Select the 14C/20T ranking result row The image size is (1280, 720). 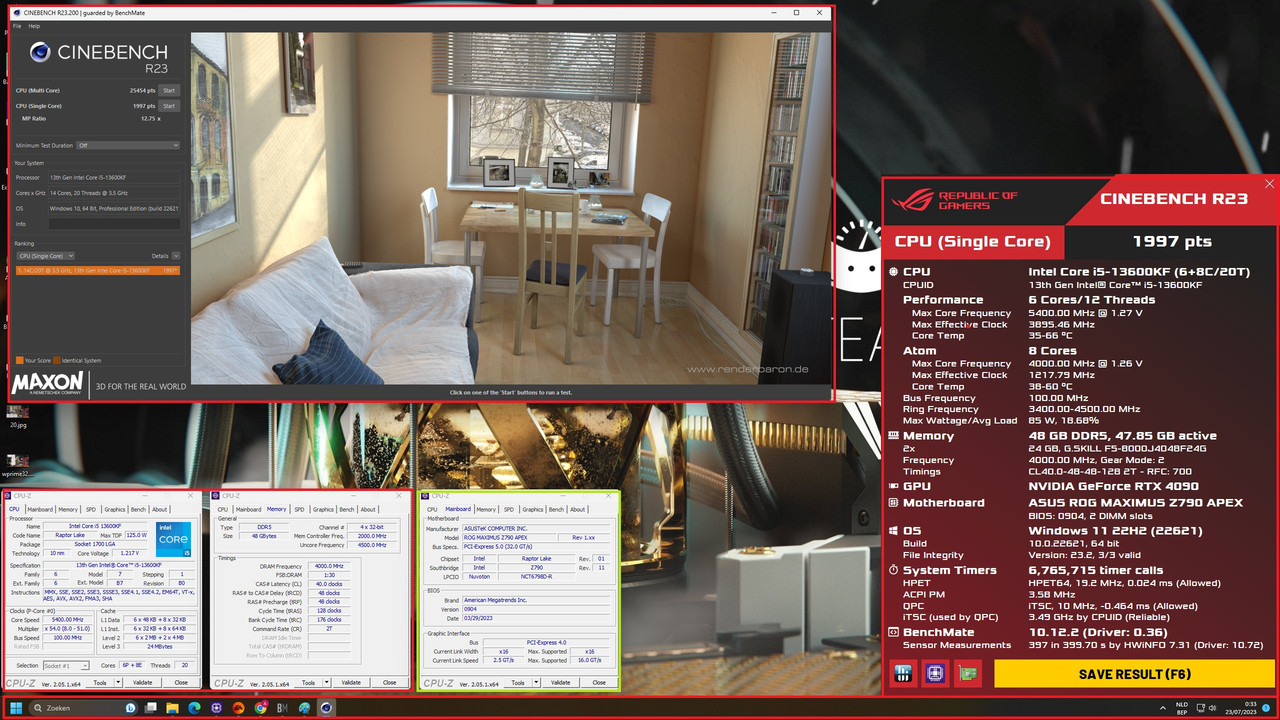(97, 270)
